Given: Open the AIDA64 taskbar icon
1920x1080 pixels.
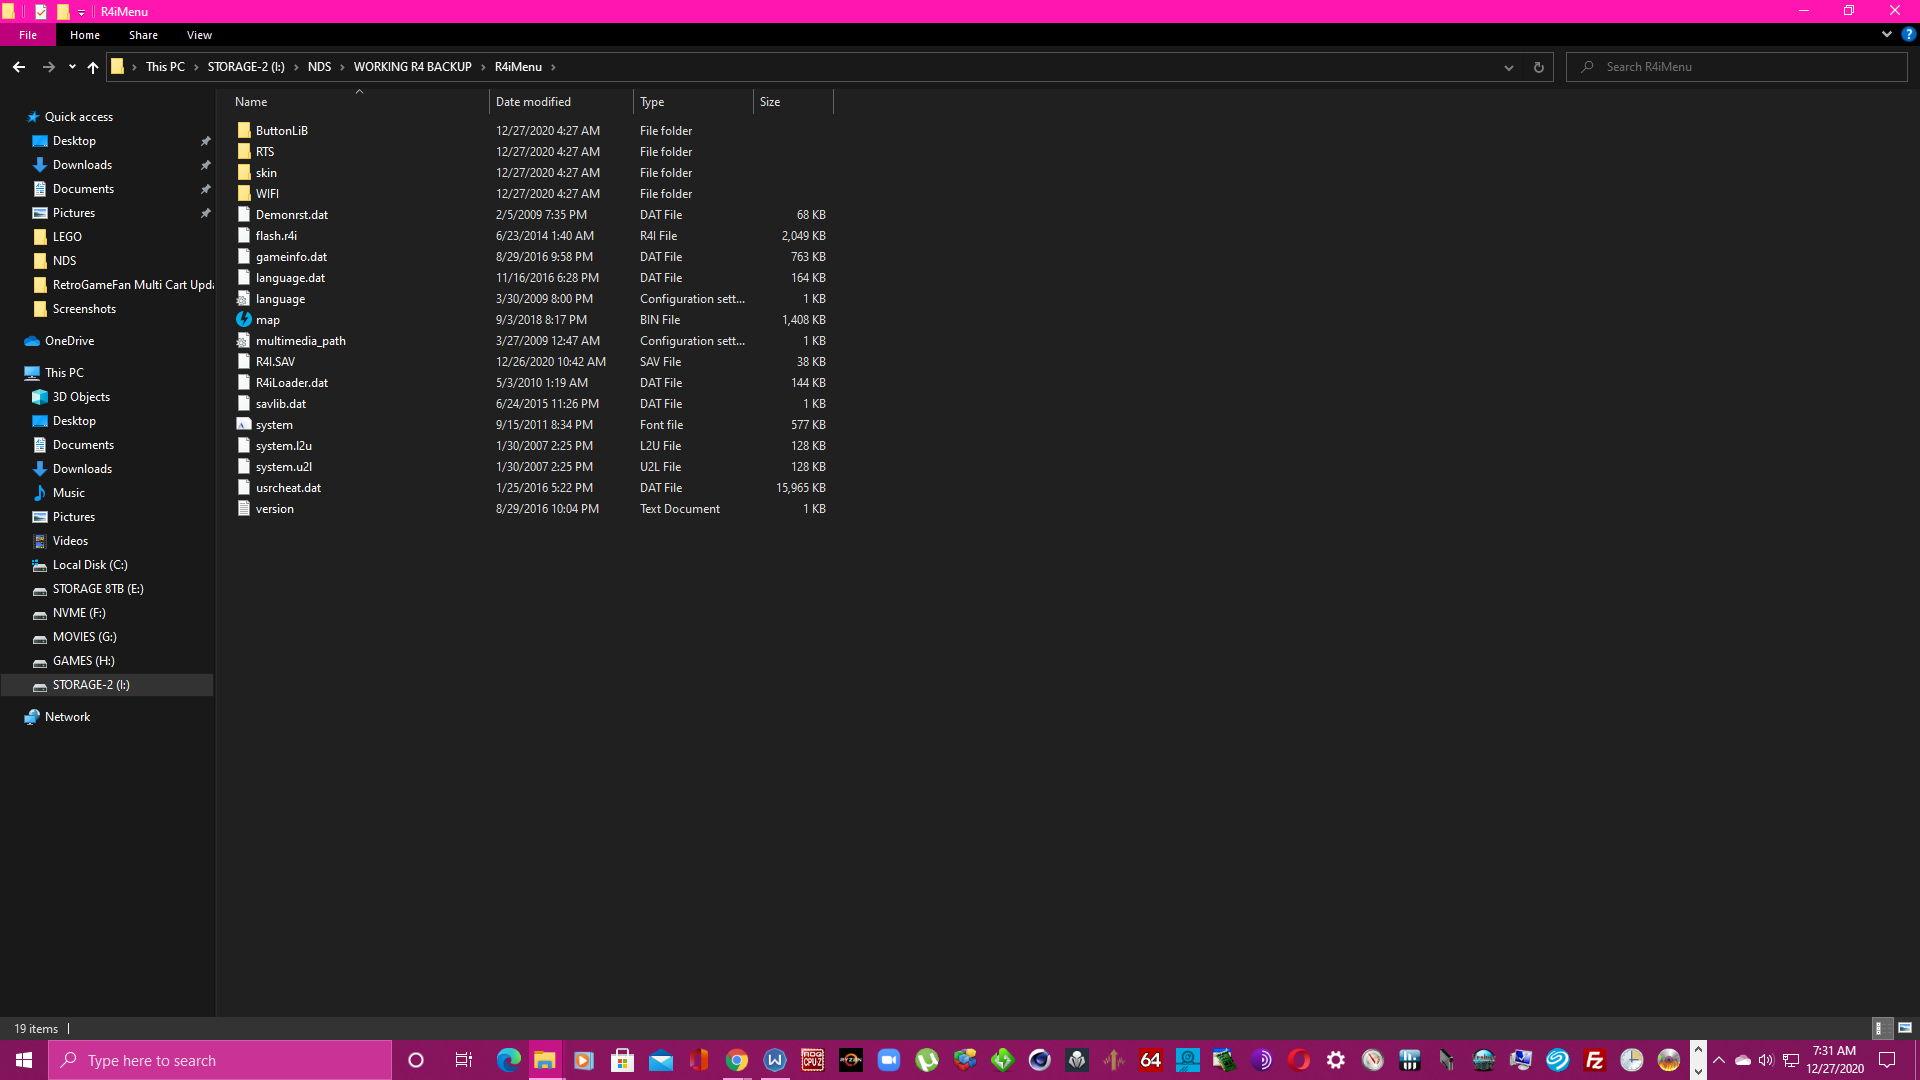Looking at the screenshot, I should 1151,1060.
